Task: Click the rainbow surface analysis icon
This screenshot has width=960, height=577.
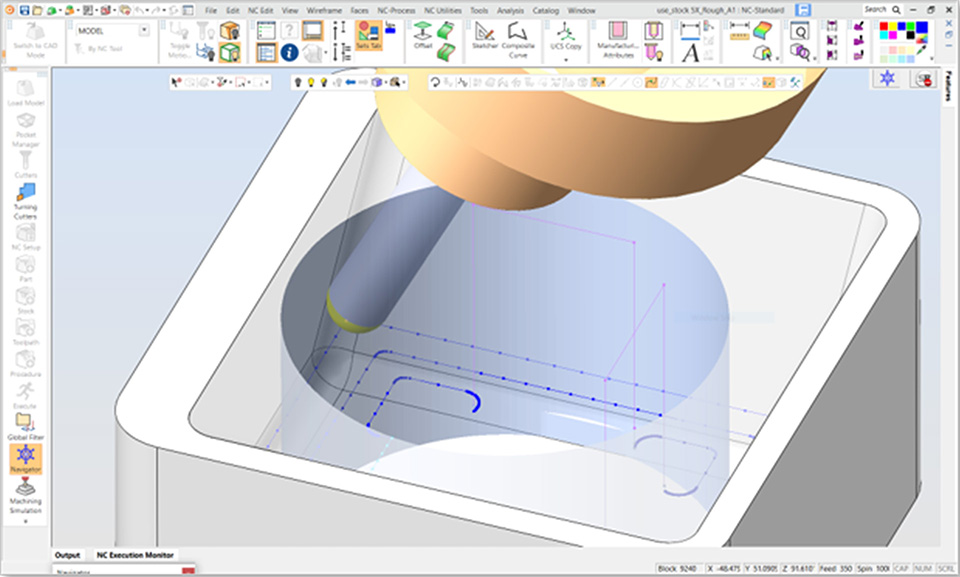Action: point(763,30)
